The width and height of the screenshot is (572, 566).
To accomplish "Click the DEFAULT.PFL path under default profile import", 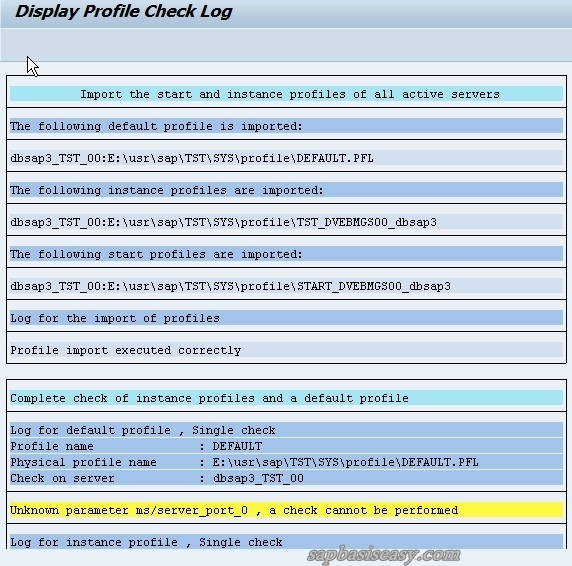I will 286,158.
